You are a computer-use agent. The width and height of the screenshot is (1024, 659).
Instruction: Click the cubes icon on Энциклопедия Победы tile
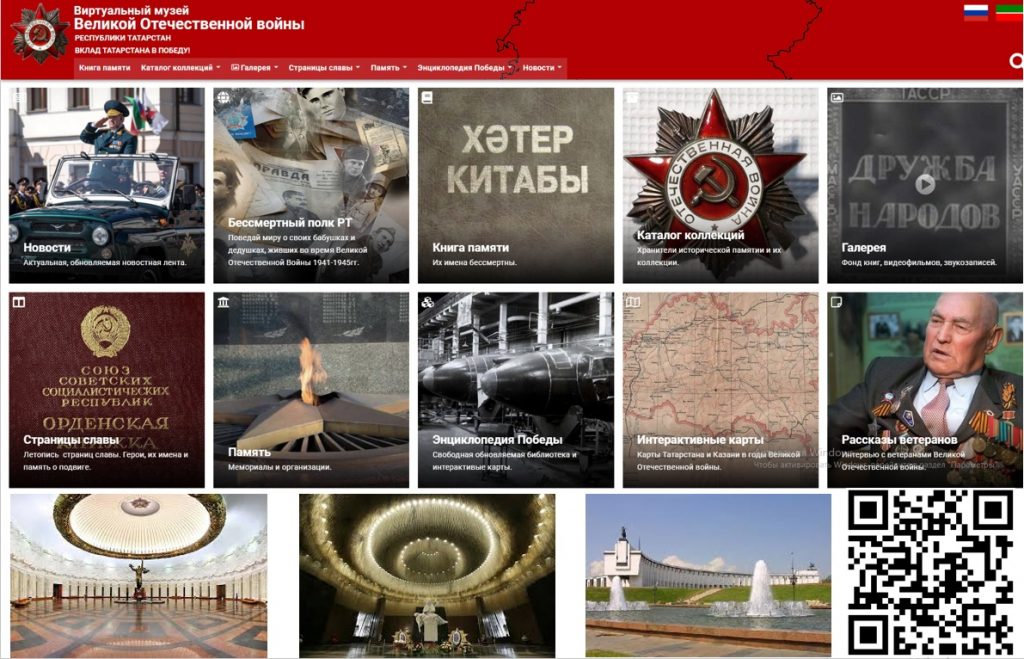pyautogui.click(x=428, y=302)
